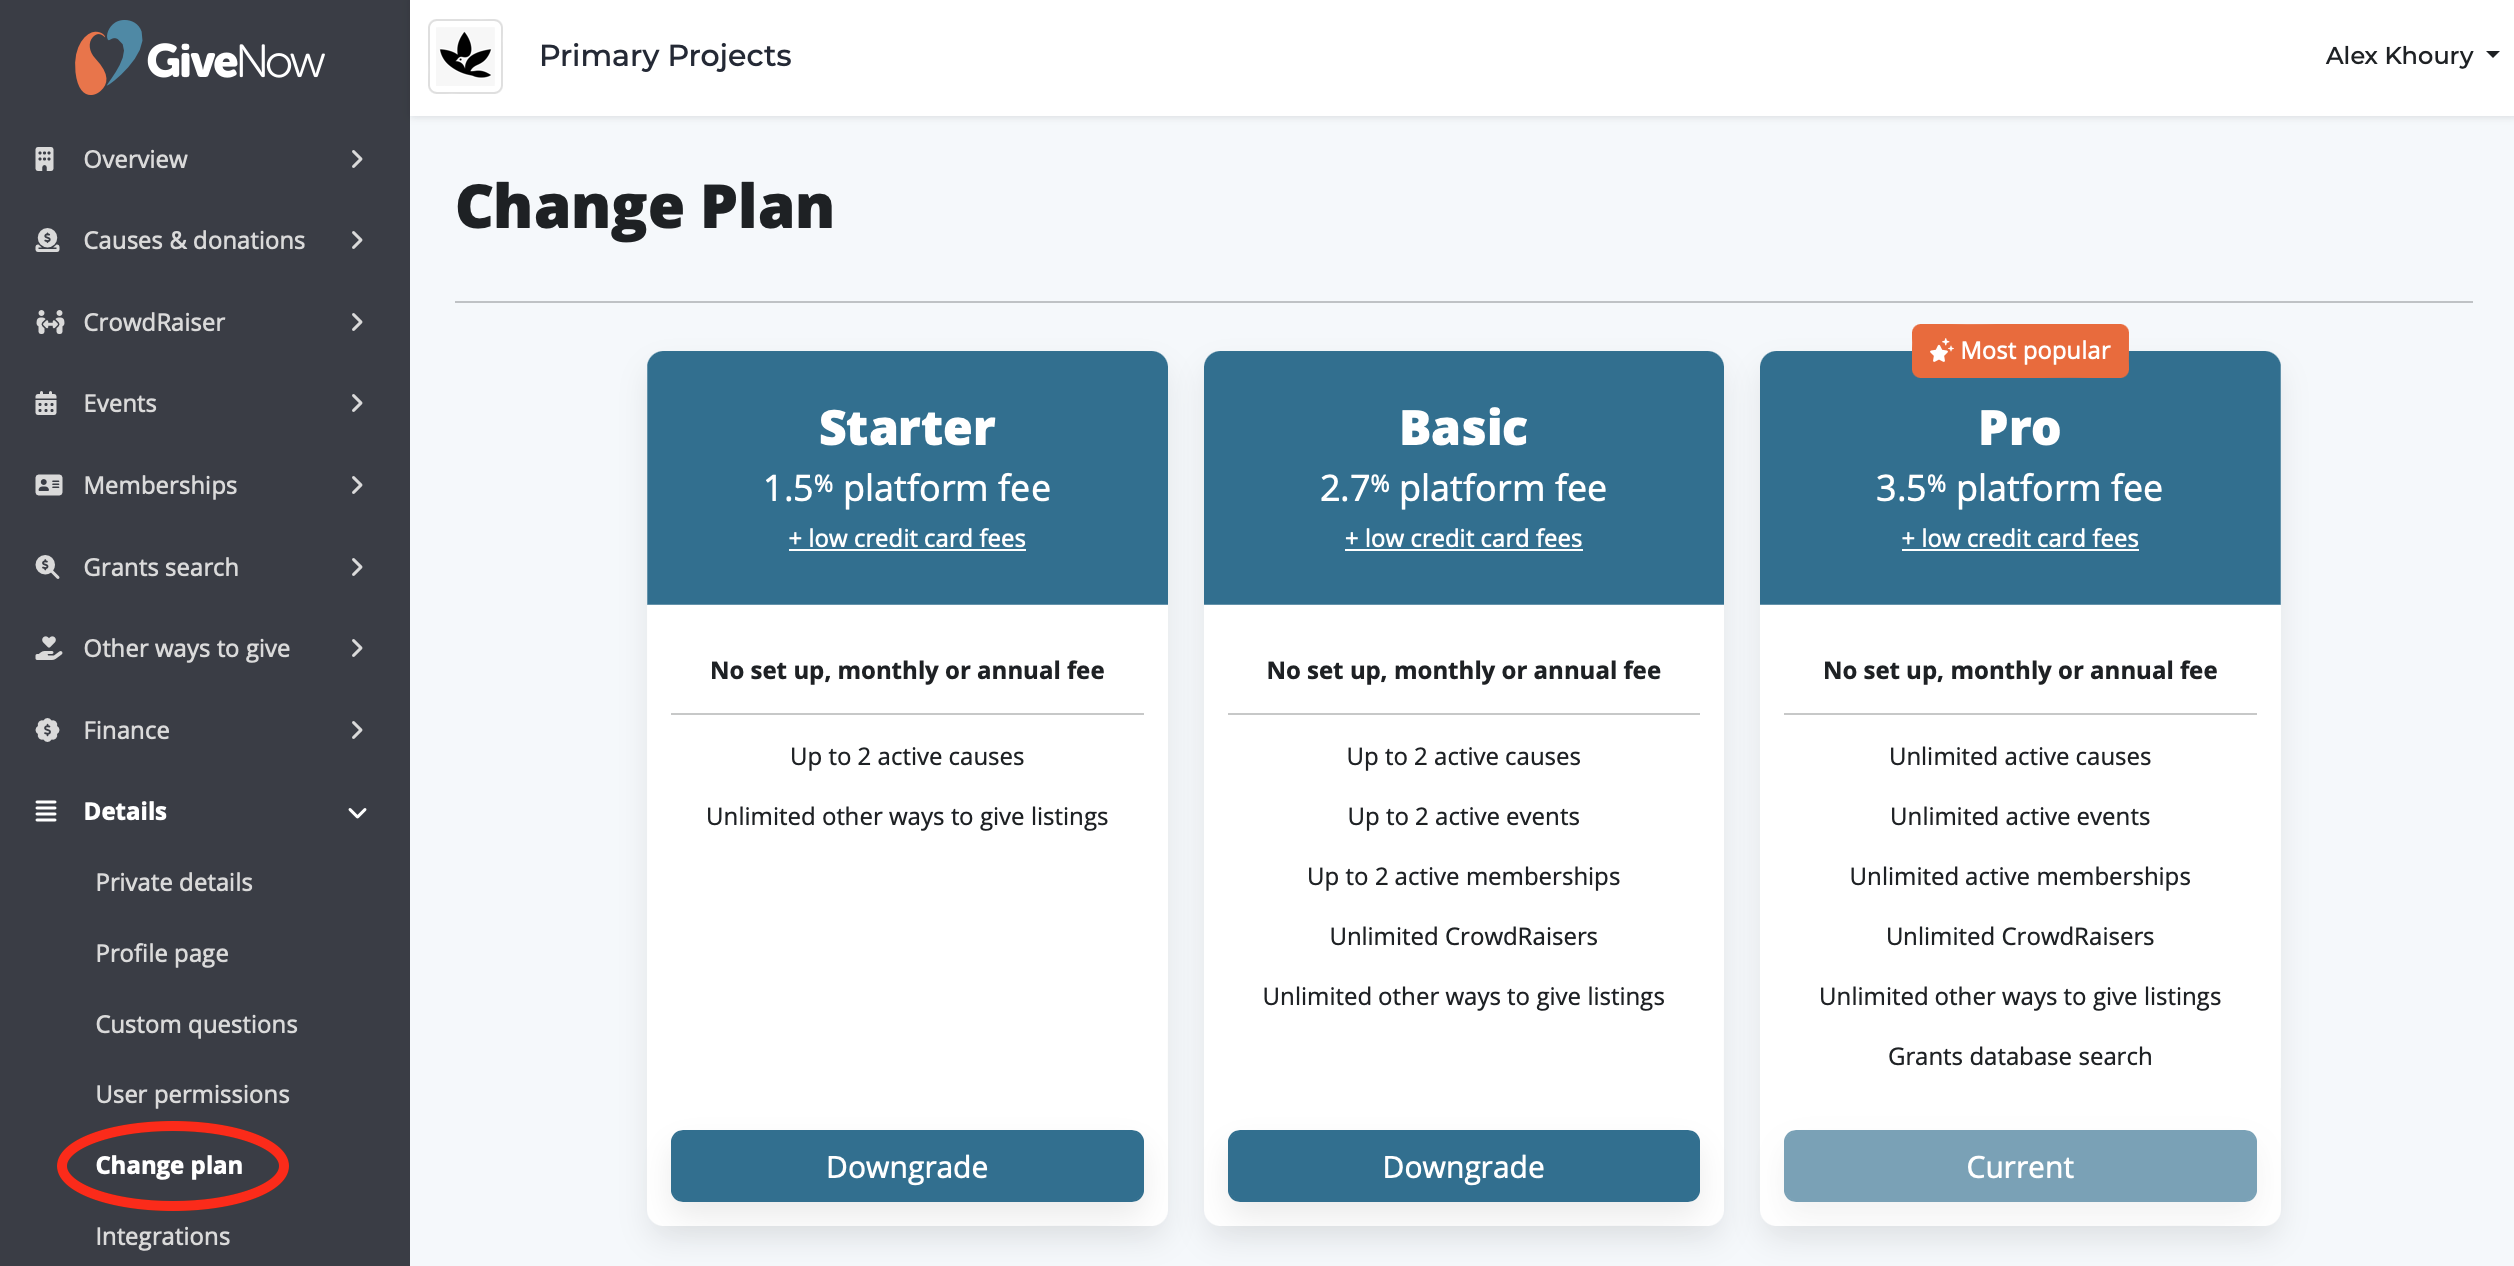Click the Overview building icon
The height and width of the screenshot is (1266, 2514).
(45, 159)
